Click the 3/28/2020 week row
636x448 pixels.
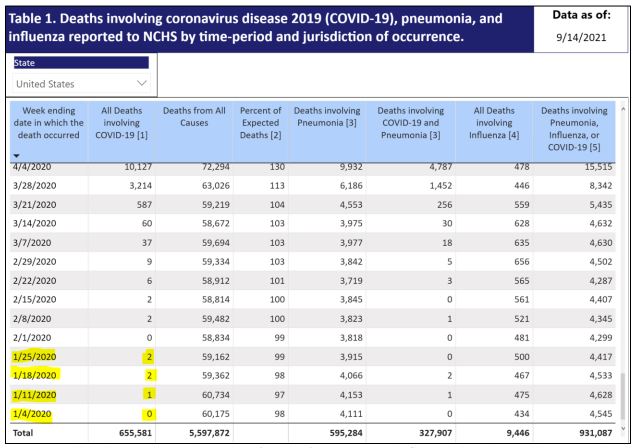pyautogui.click(x=312, y=186)
